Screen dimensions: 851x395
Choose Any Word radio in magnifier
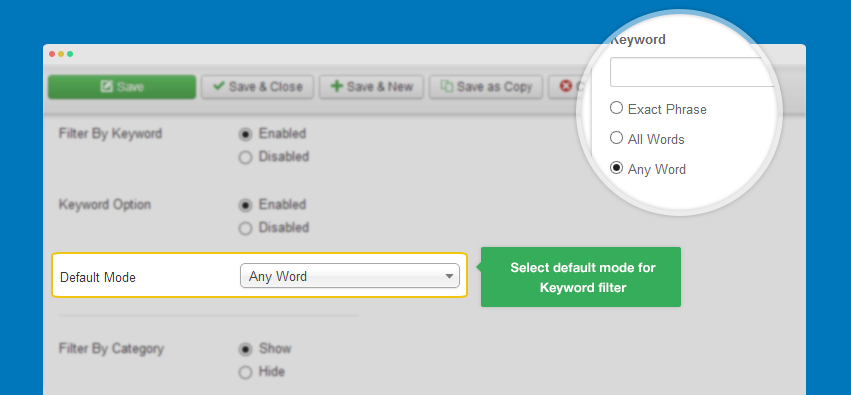click(616, 168)
